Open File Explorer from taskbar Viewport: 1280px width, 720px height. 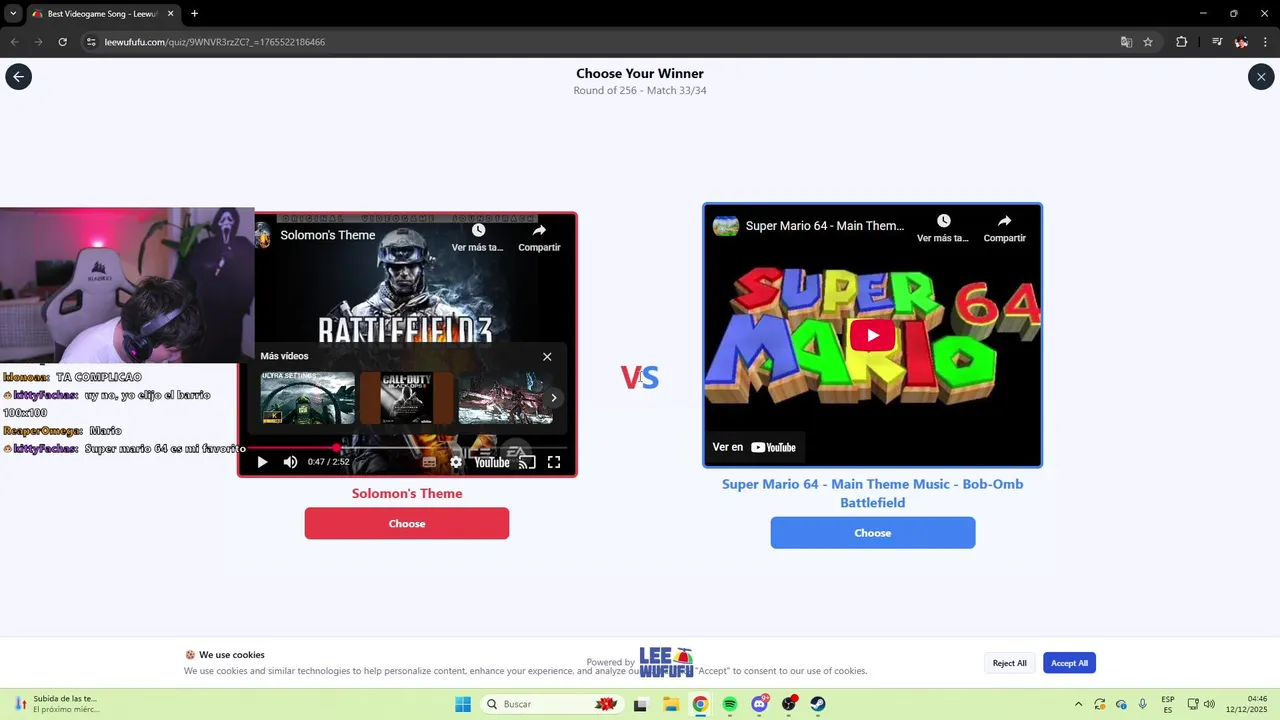click(x=671, y=704)
